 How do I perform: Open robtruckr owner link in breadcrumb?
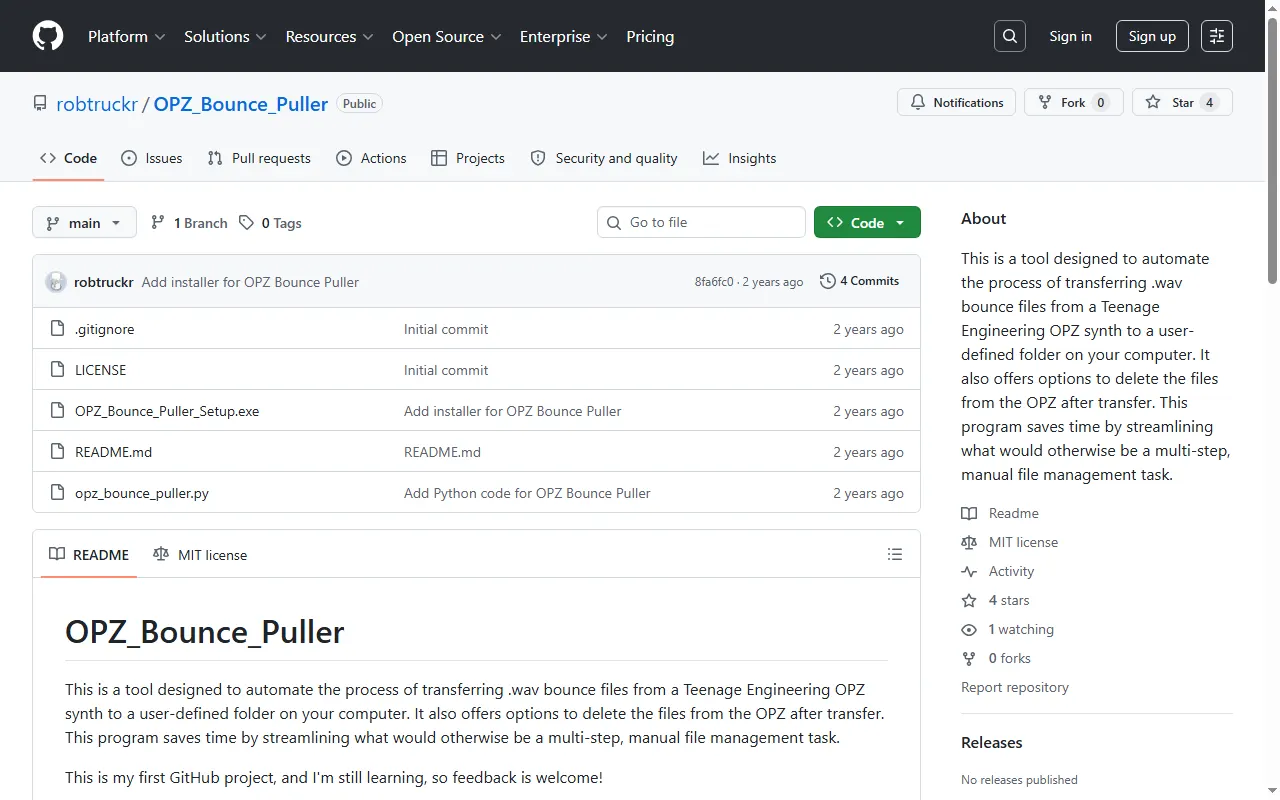(97, 104)
